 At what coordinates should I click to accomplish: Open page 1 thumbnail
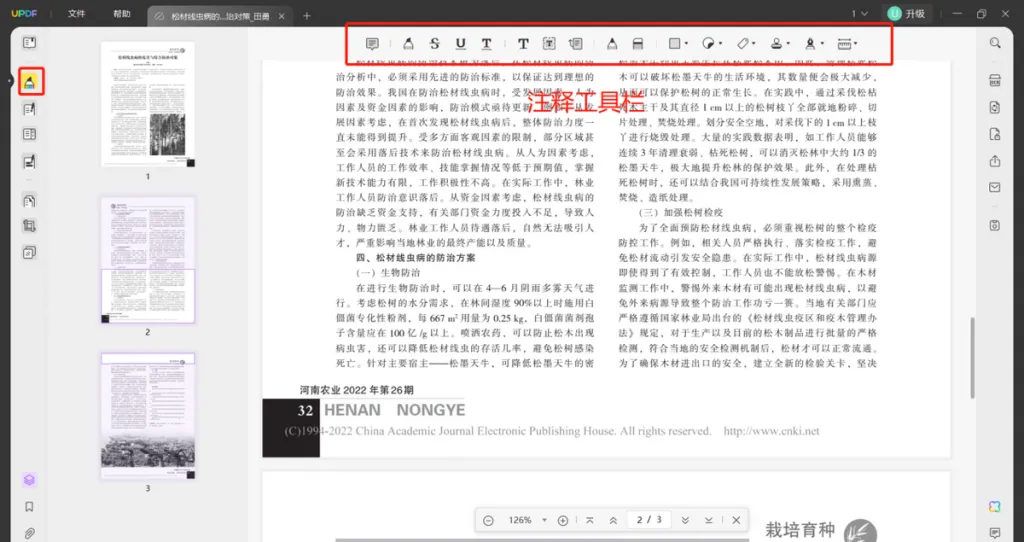(148, 104)
